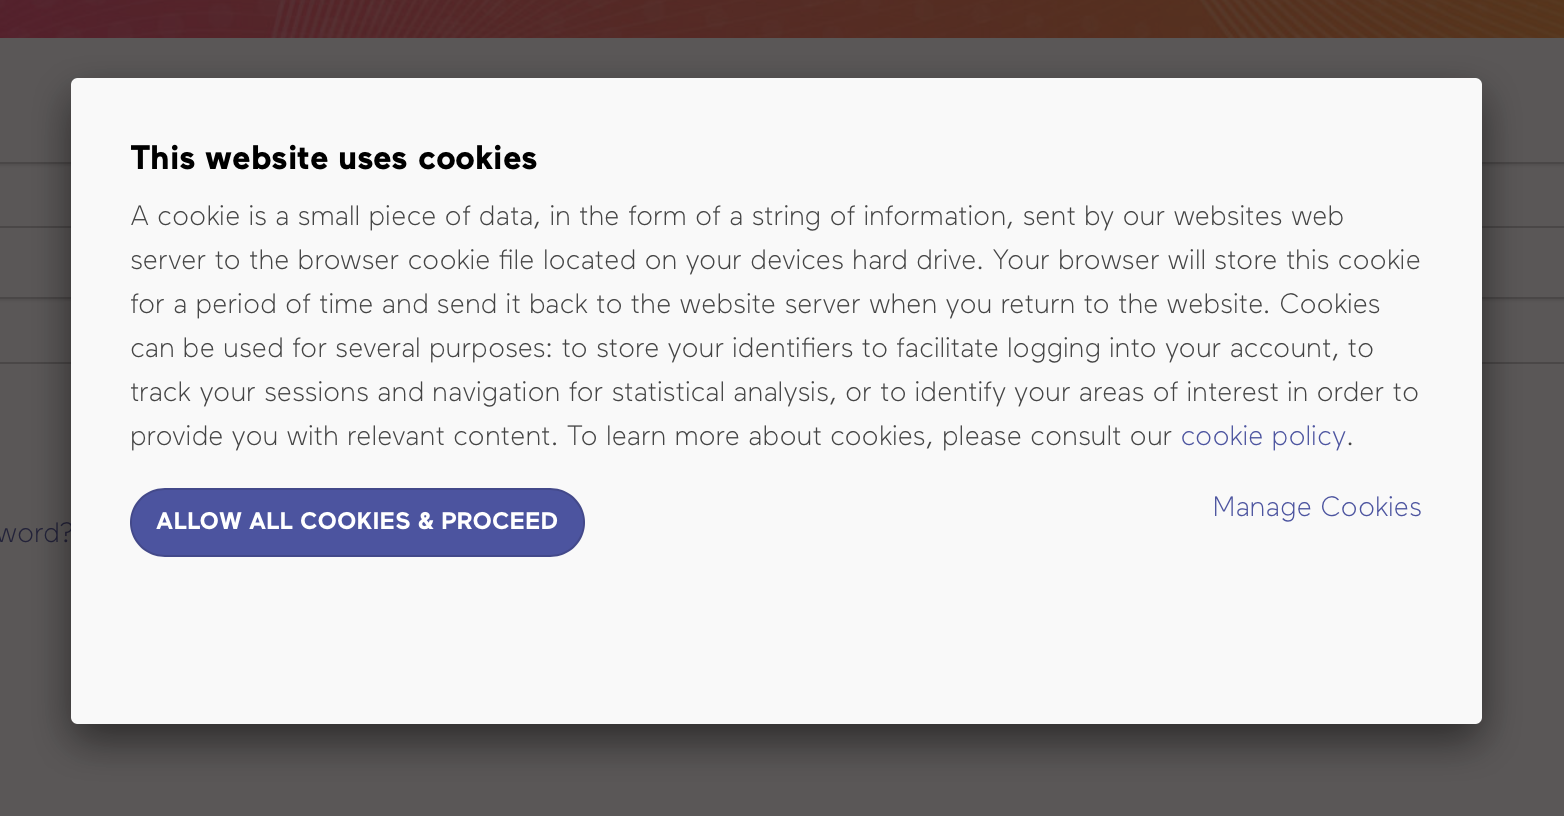This screenshot has width=1564, height=816.
Task: Click the word 'Cookies' in Manage Cookies
Action: click(x=1370, y=507)
